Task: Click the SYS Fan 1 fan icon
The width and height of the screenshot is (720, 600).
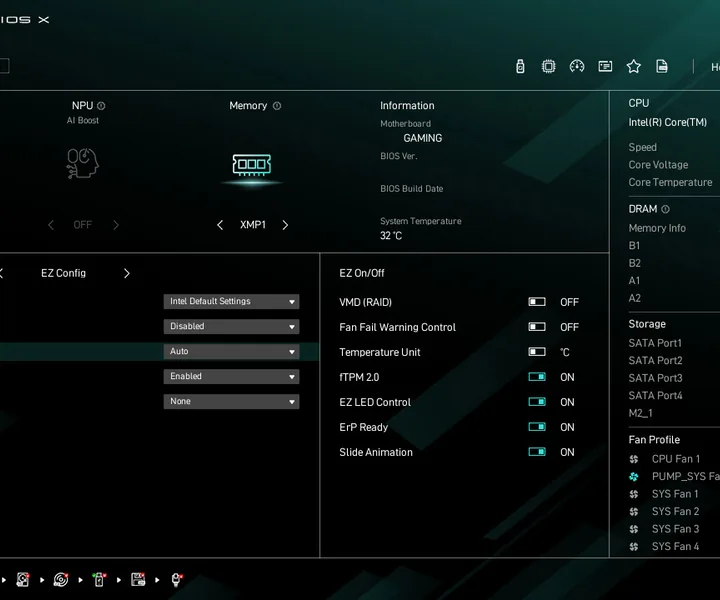Action: tap(634, 494)
